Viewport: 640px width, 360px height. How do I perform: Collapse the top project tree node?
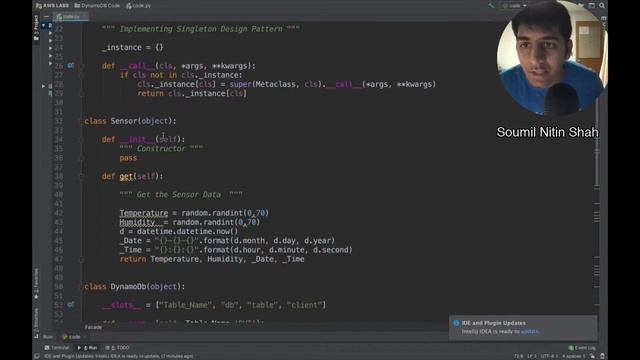[x=44, y=25]
